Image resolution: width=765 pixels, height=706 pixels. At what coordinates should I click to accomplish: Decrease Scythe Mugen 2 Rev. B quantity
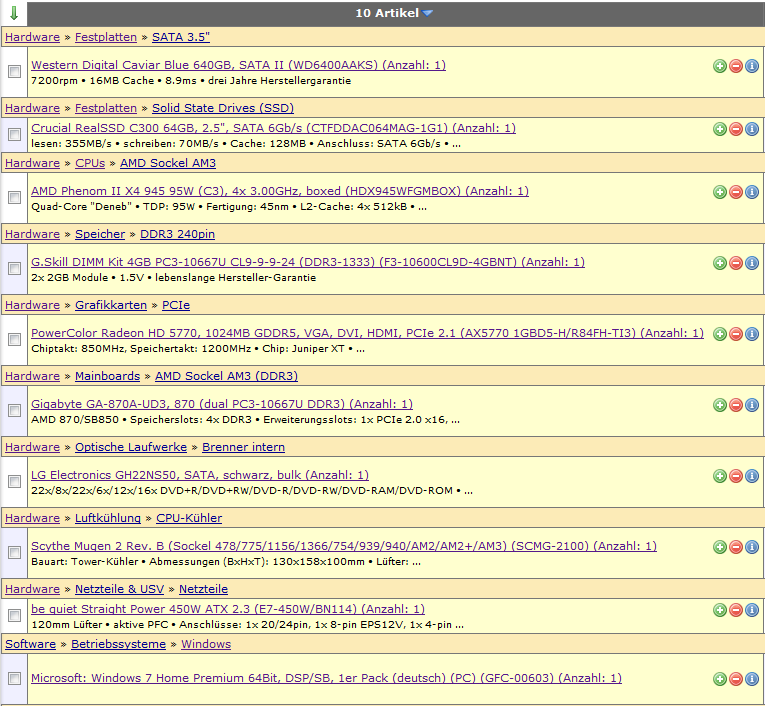pyautogui.click(x=736, y=547)
